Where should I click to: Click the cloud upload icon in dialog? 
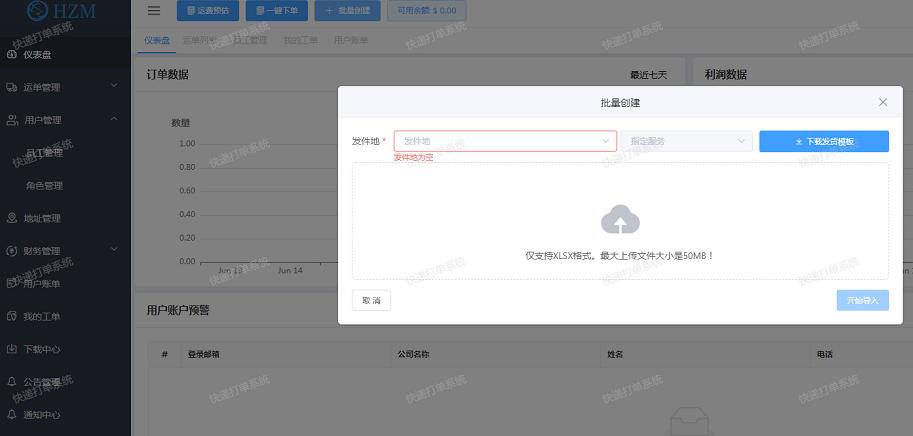pos(620,220)
